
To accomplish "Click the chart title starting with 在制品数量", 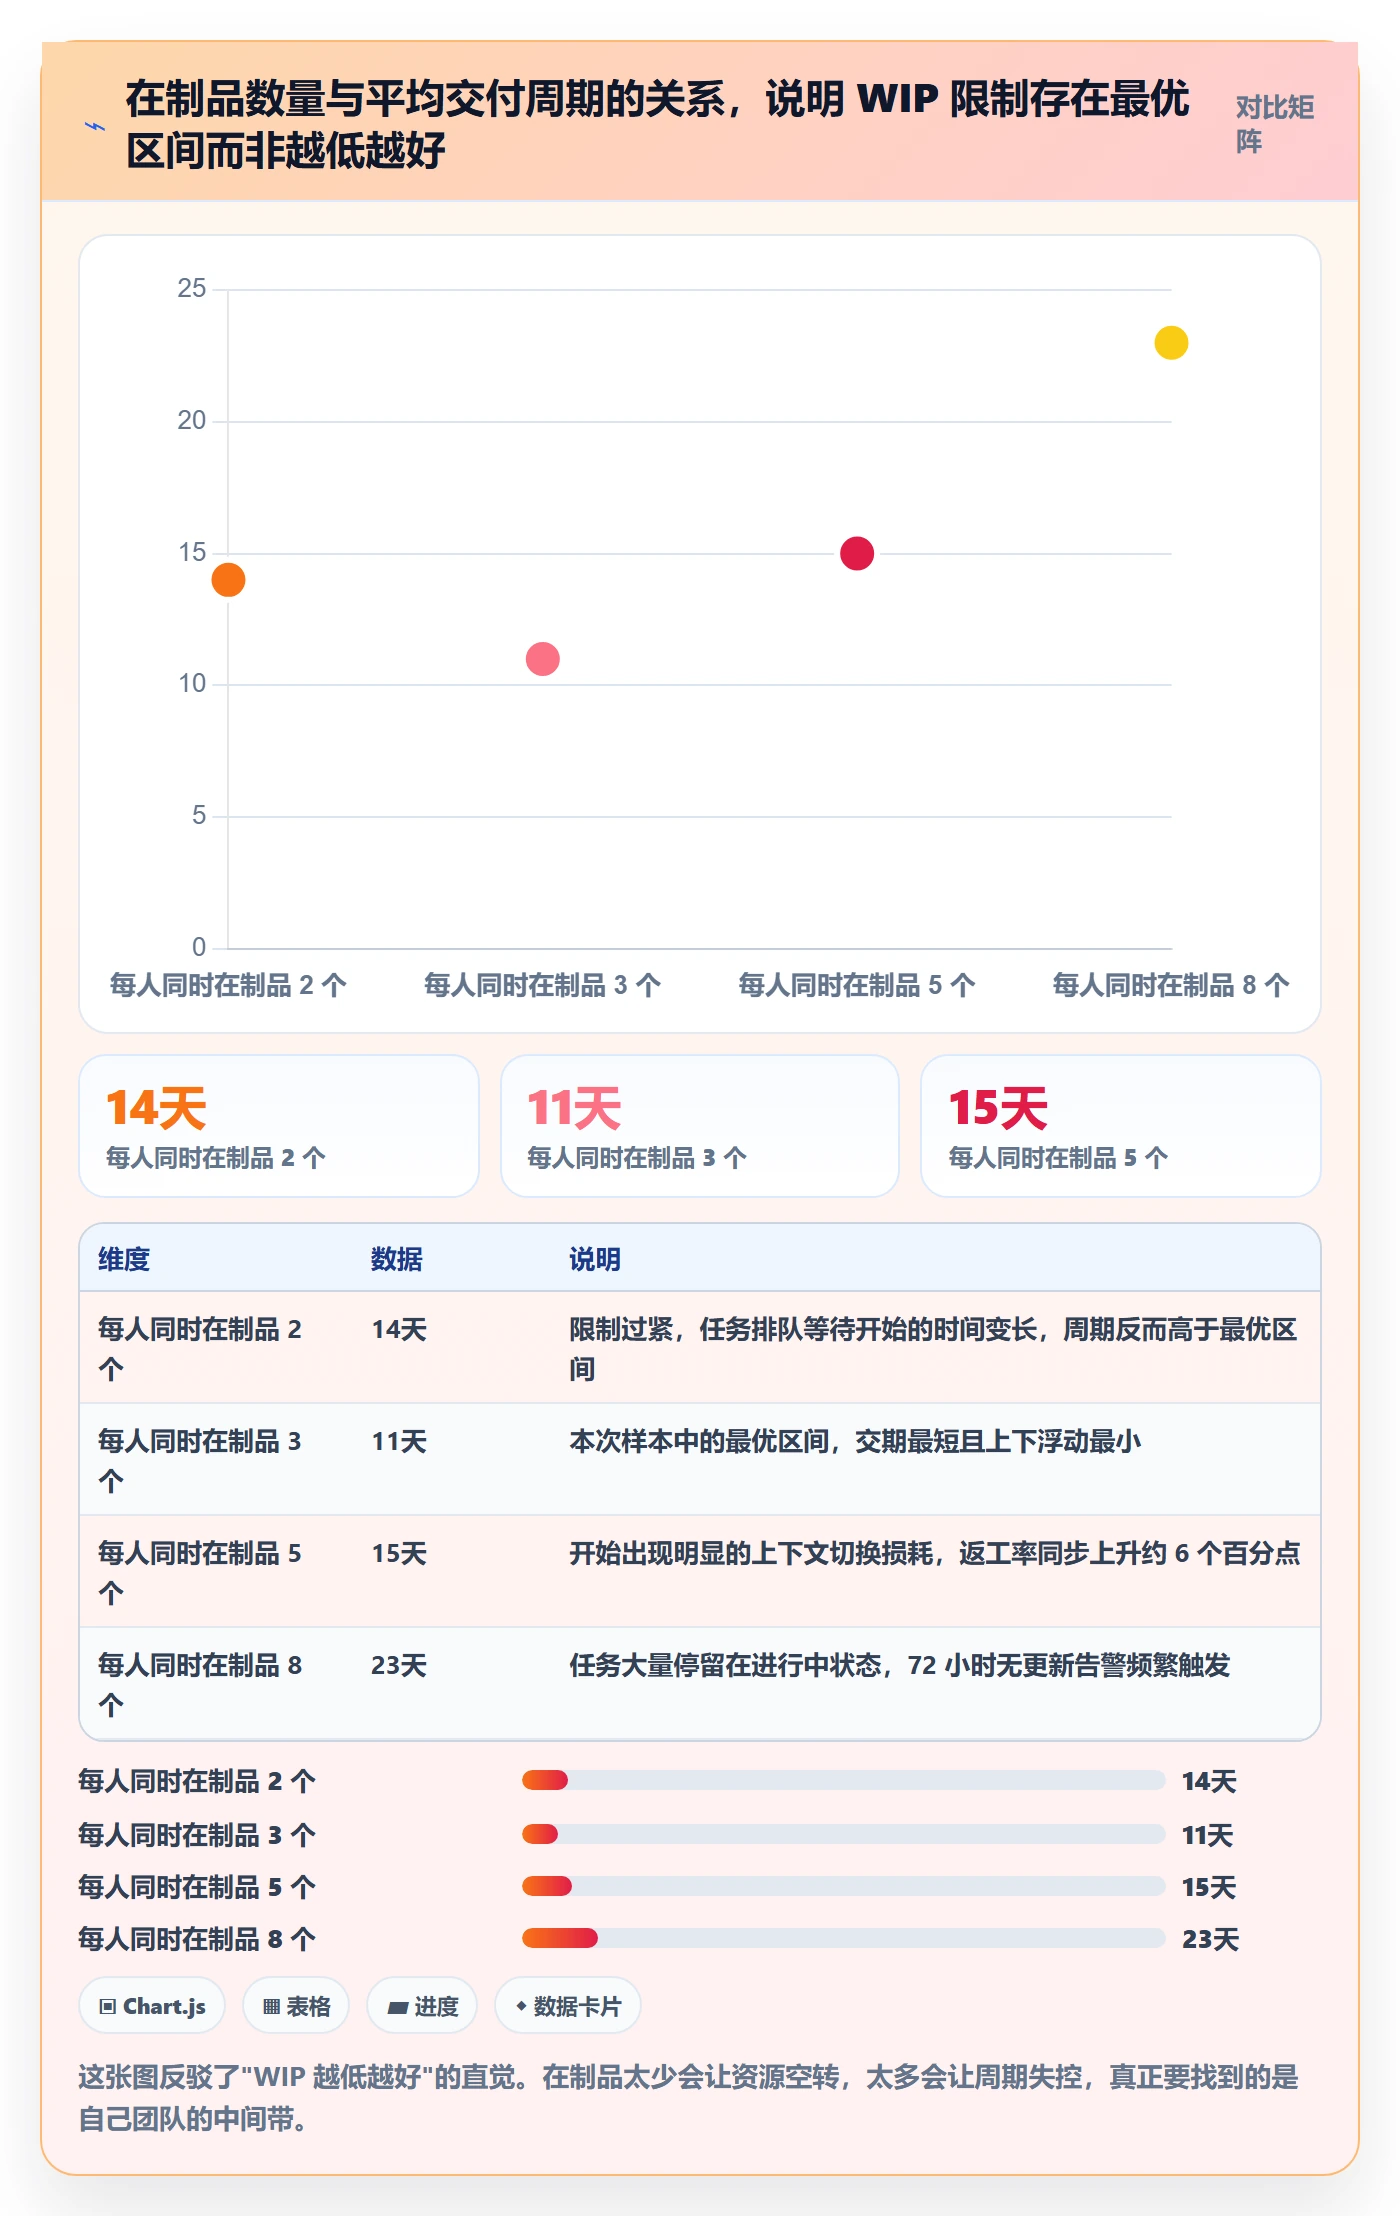I will [x=657, y=125].
